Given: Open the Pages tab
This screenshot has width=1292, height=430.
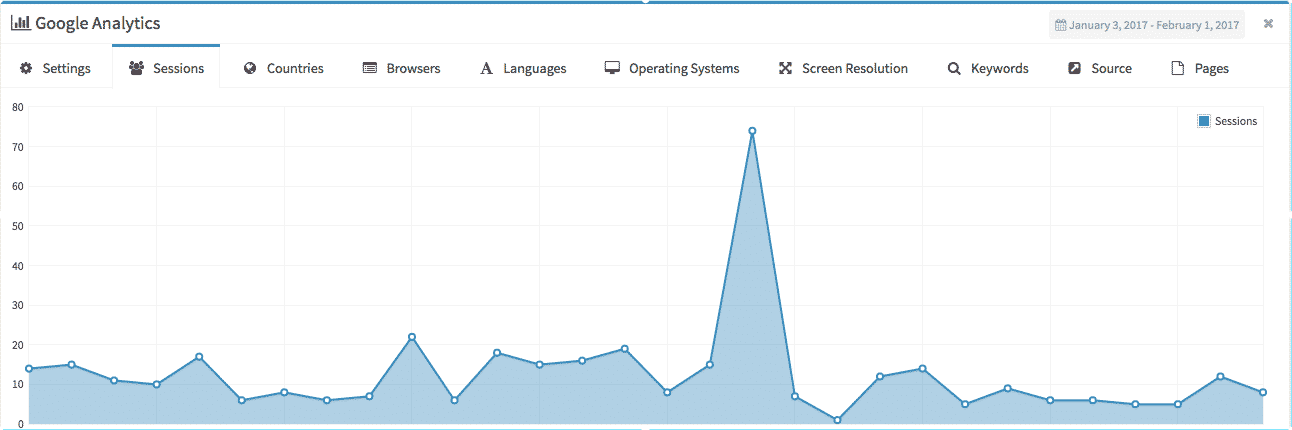Looking at the screenshot, I should 1200,68.
